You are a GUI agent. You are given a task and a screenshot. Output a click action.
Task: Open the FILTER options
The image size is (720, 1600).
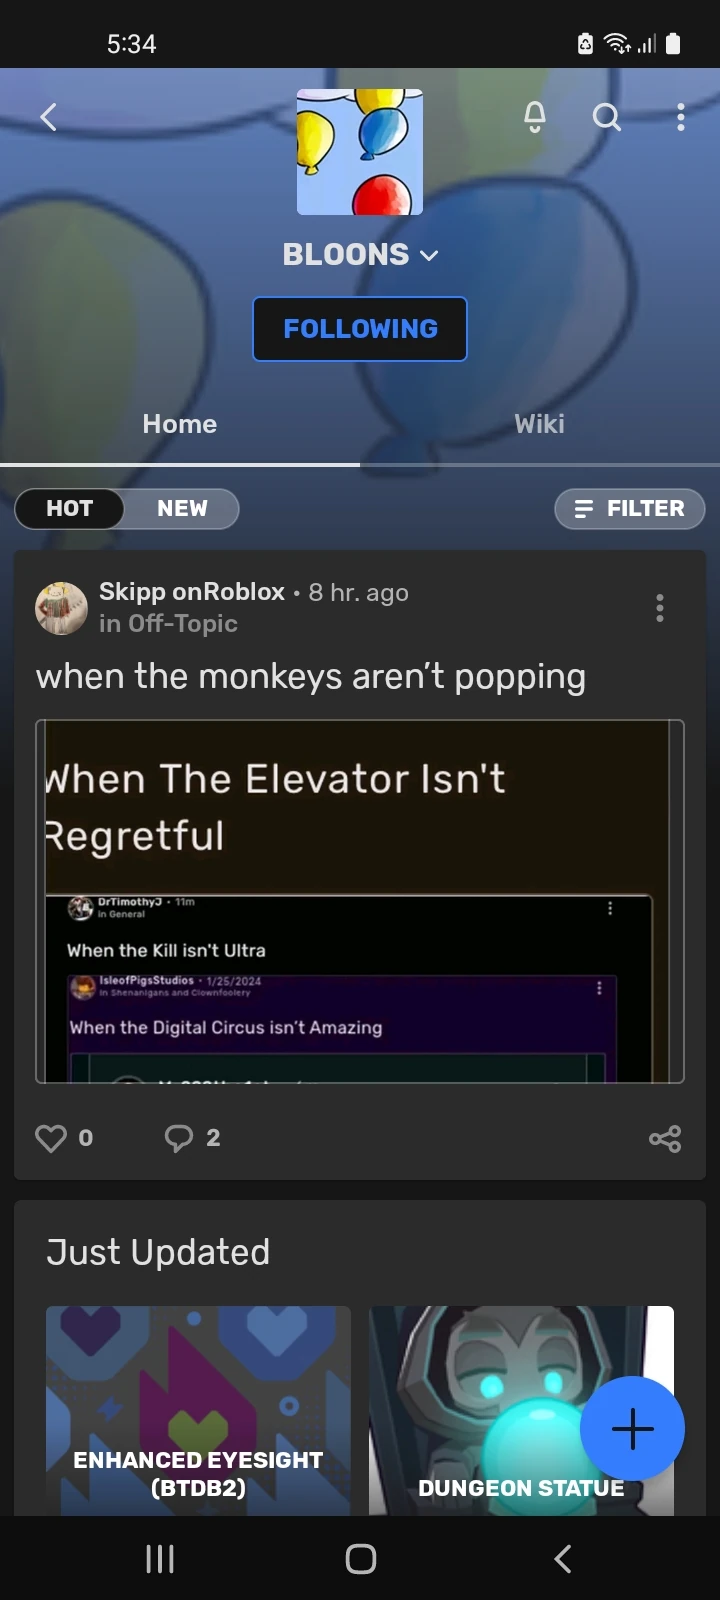click(x=630, y=508)
